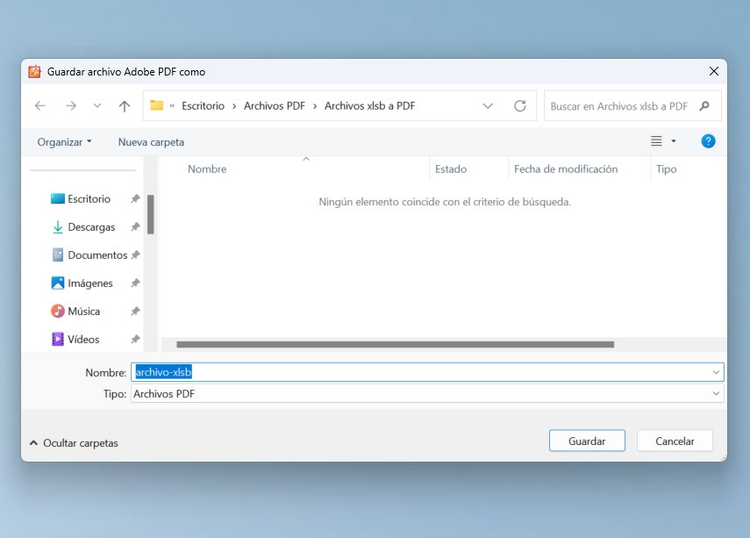
Task: Click the pin icon beside Vídeos
Action: [x=135, y=339]
